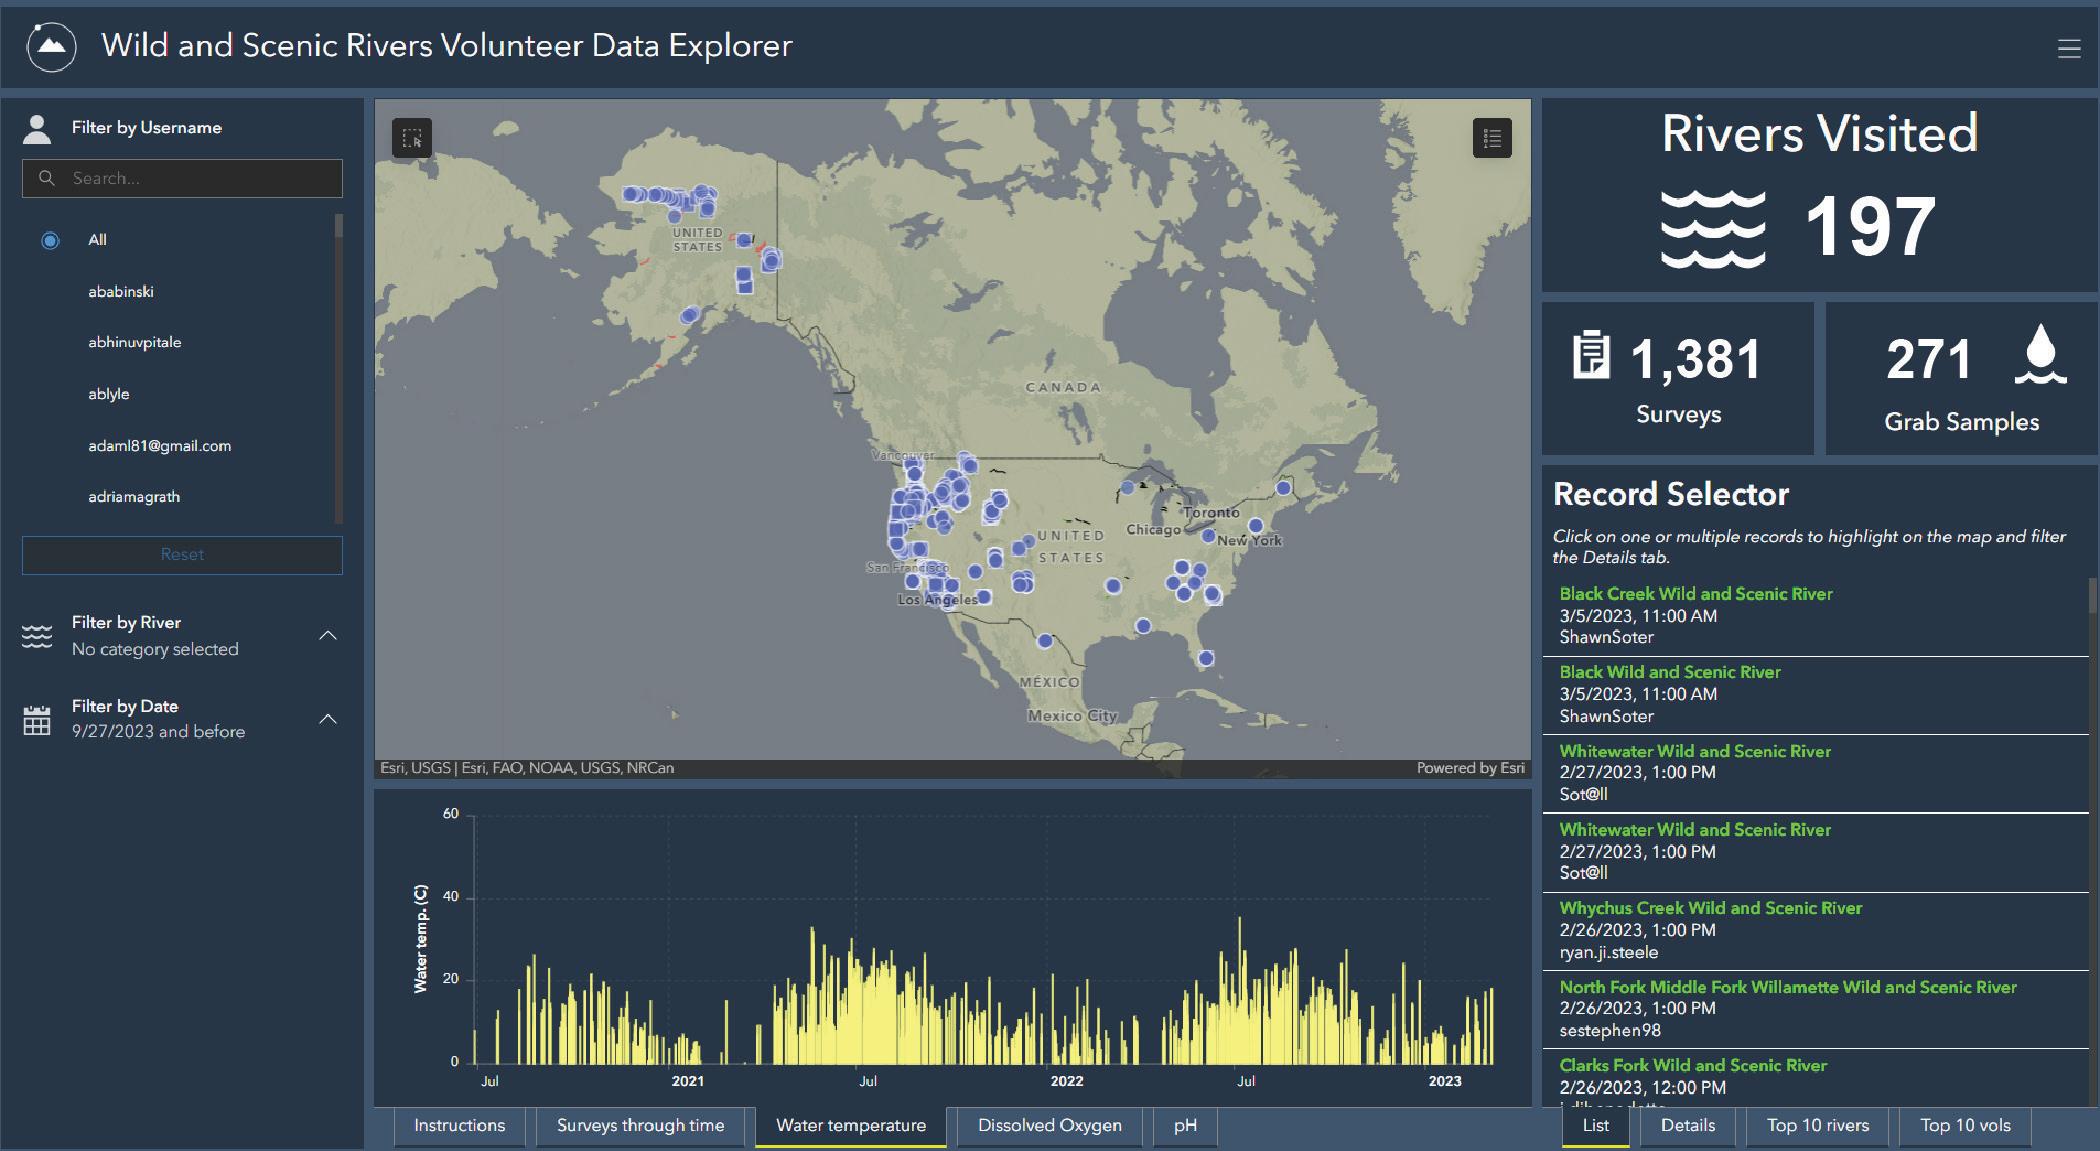
Task: Click the calendar Filter by Date icon
Action: click(x=37, y=720)
